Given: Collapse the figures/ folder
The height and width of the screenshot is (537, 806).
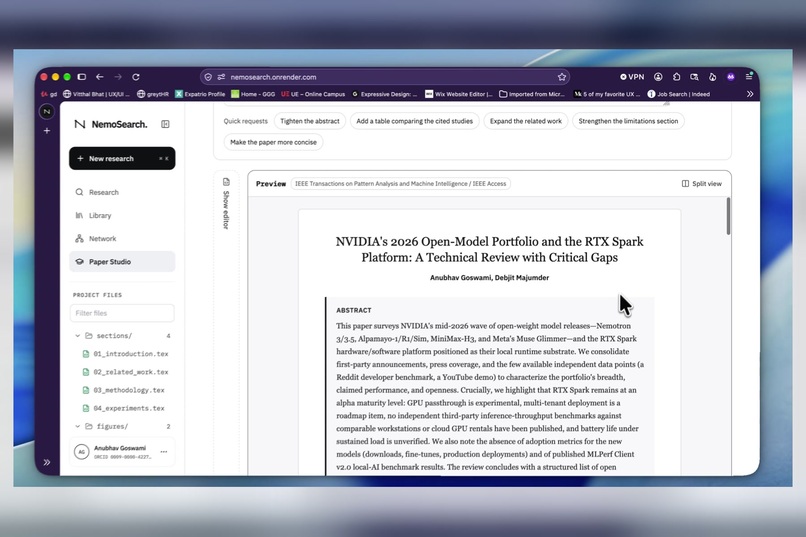Looking at the screenshot, I should click(x=78, y=426).
